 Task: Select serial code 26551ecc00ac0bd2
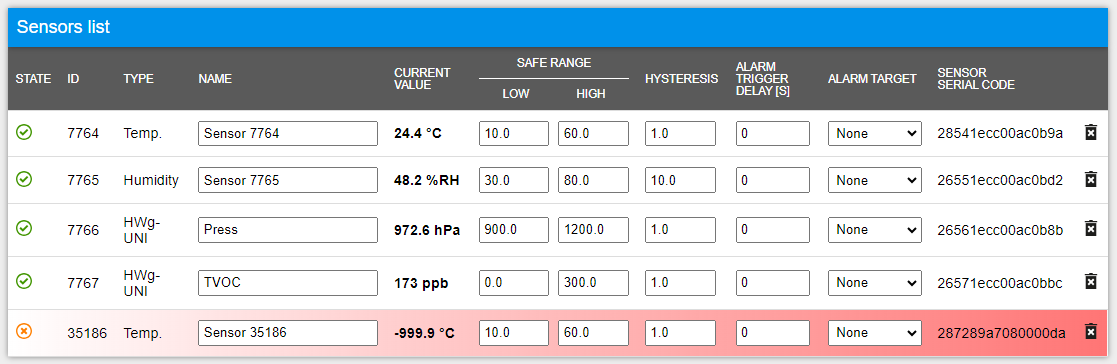[1000, 181]
